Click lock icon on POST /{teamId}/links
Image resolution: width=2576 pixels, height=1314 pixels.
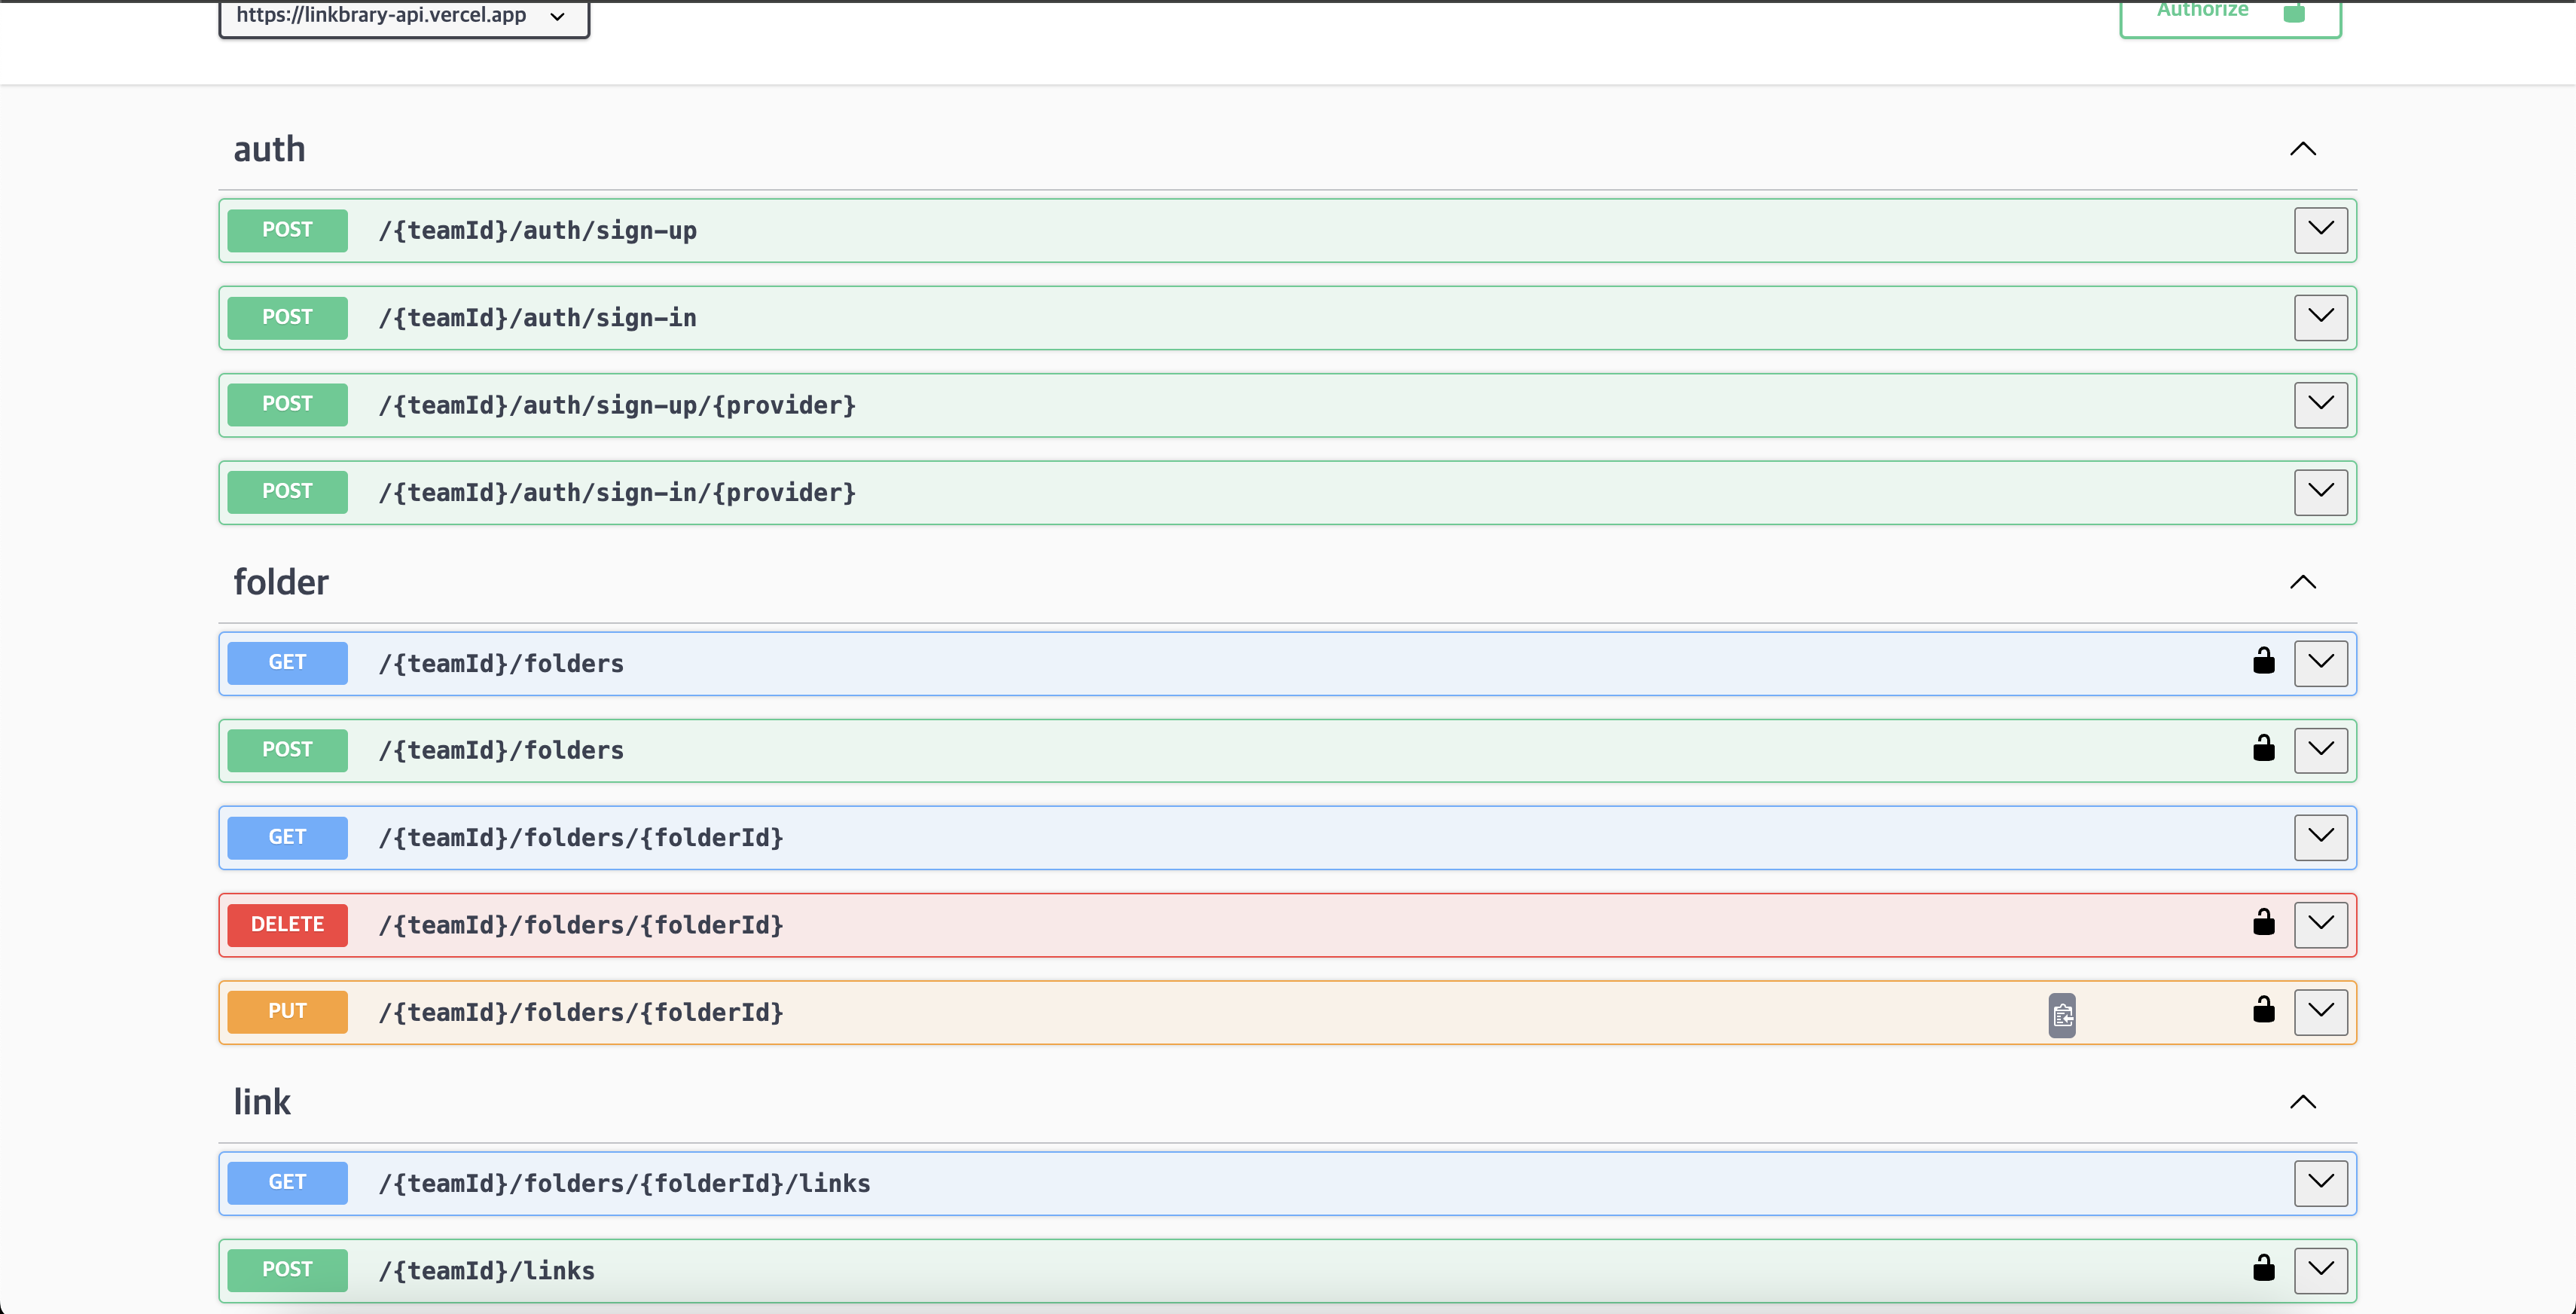(2264, 1267)
